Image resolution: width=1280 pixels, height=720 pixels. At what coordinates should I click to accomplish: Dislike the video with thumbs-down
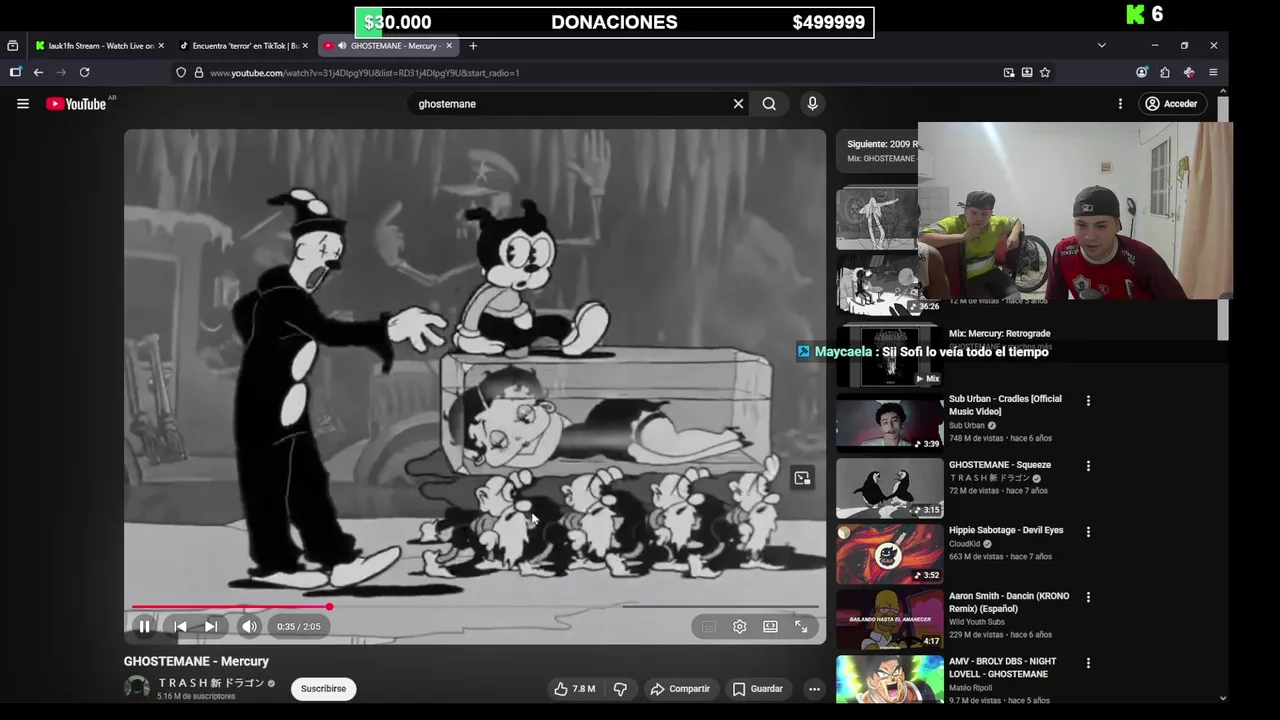(x=620, y=689)
